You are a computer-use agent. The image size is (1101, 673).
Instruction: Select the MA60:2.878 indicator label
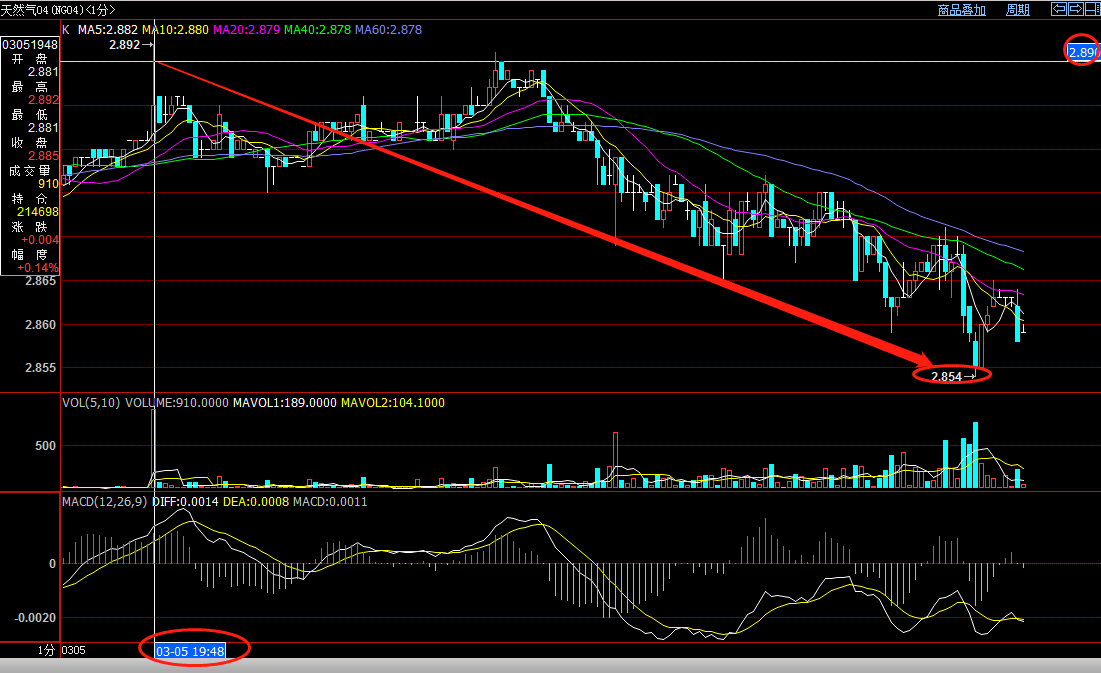388,30
